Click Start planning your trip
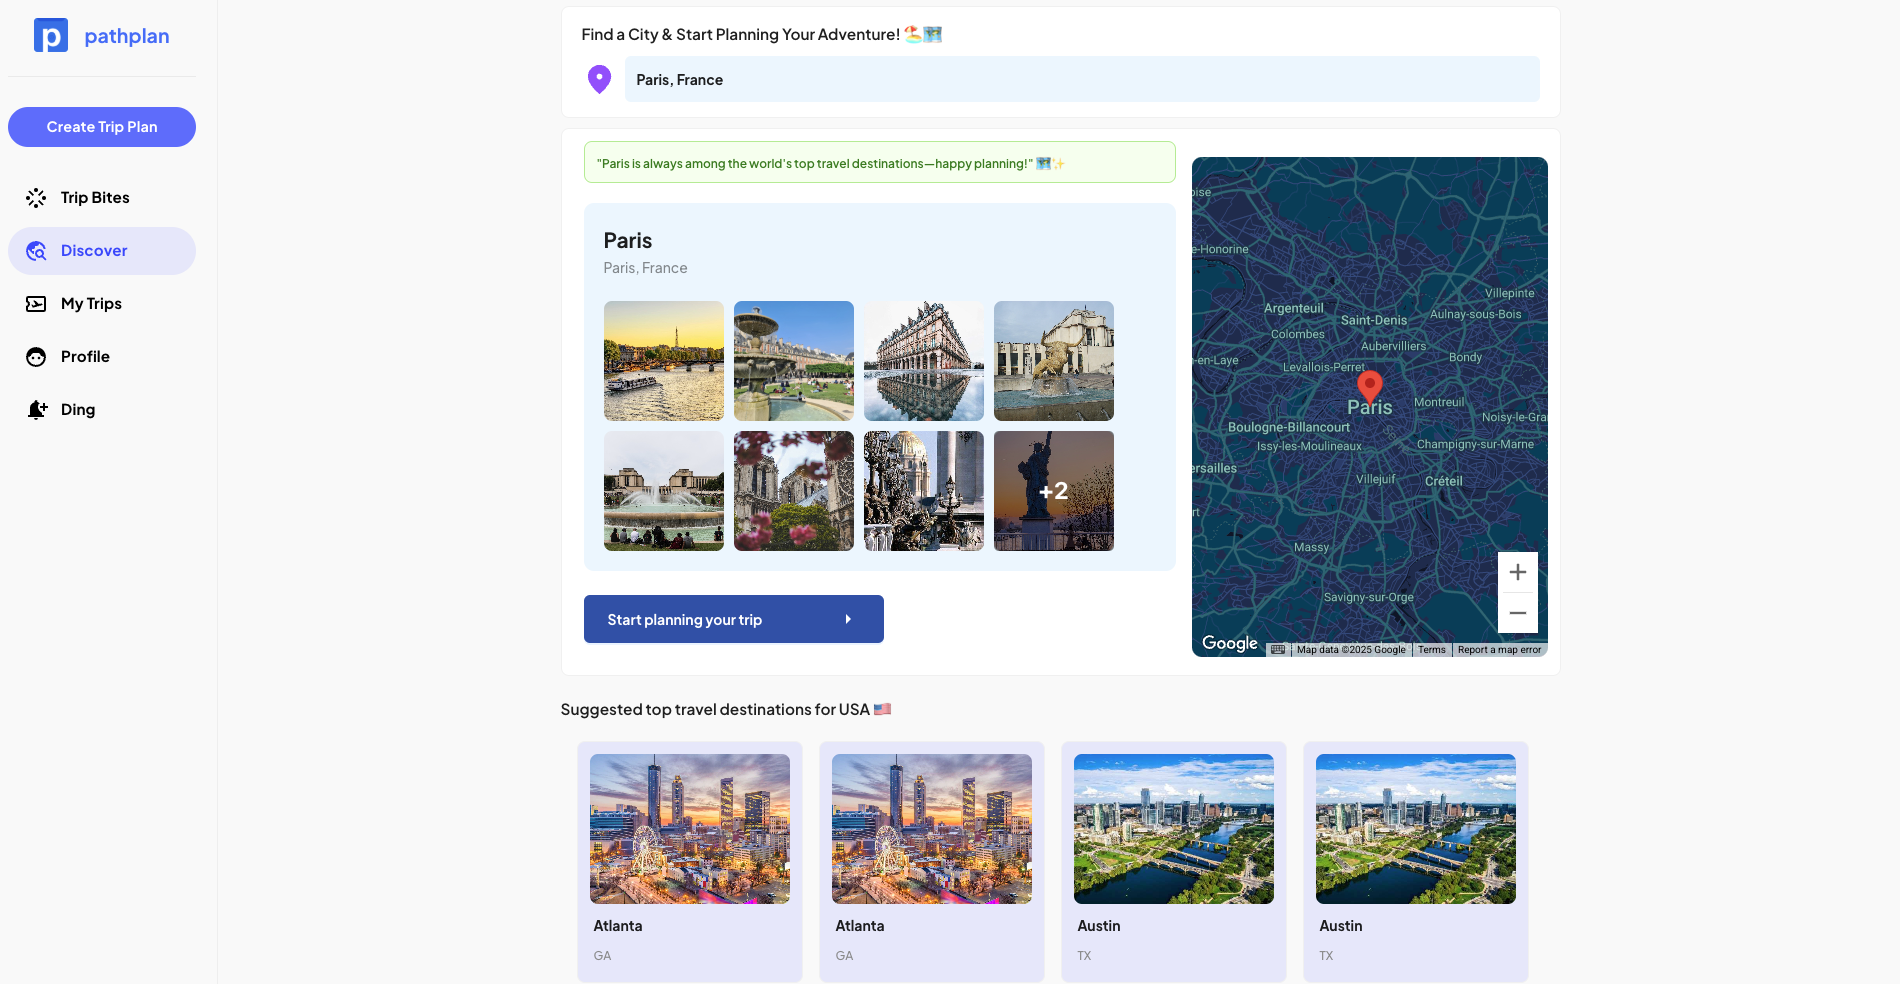1900x984 pixels. [734, 619]
